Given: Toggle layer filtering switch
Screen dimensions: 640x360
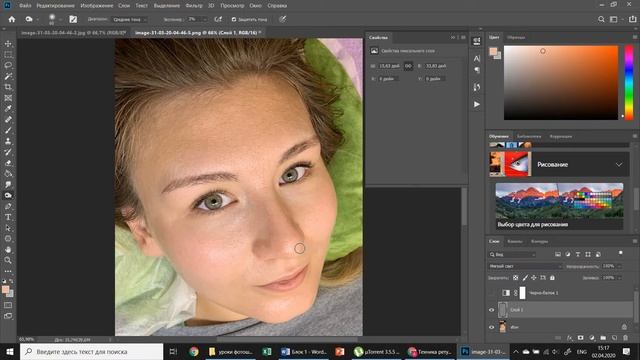Looking at the screenshot, I should [x=620, y=253].
